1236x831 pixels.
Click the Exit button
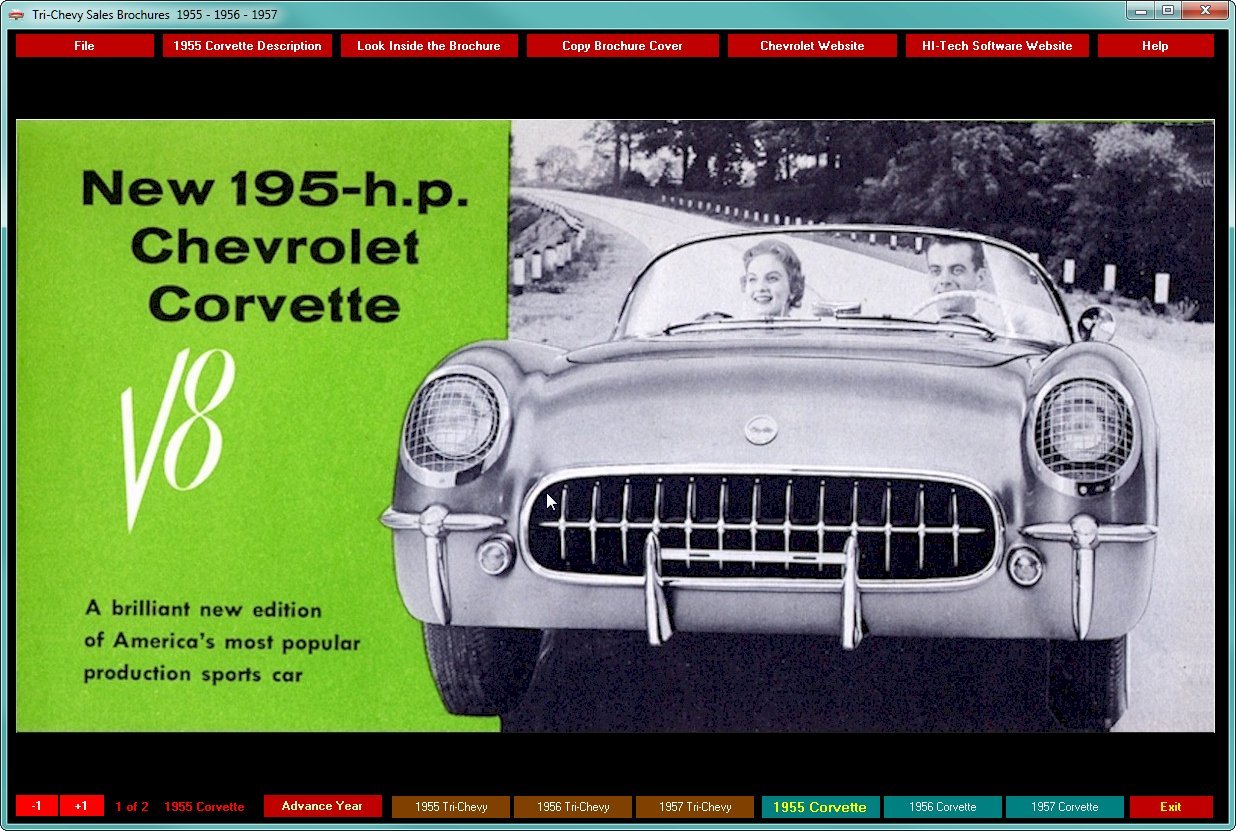coord(1171,807)
